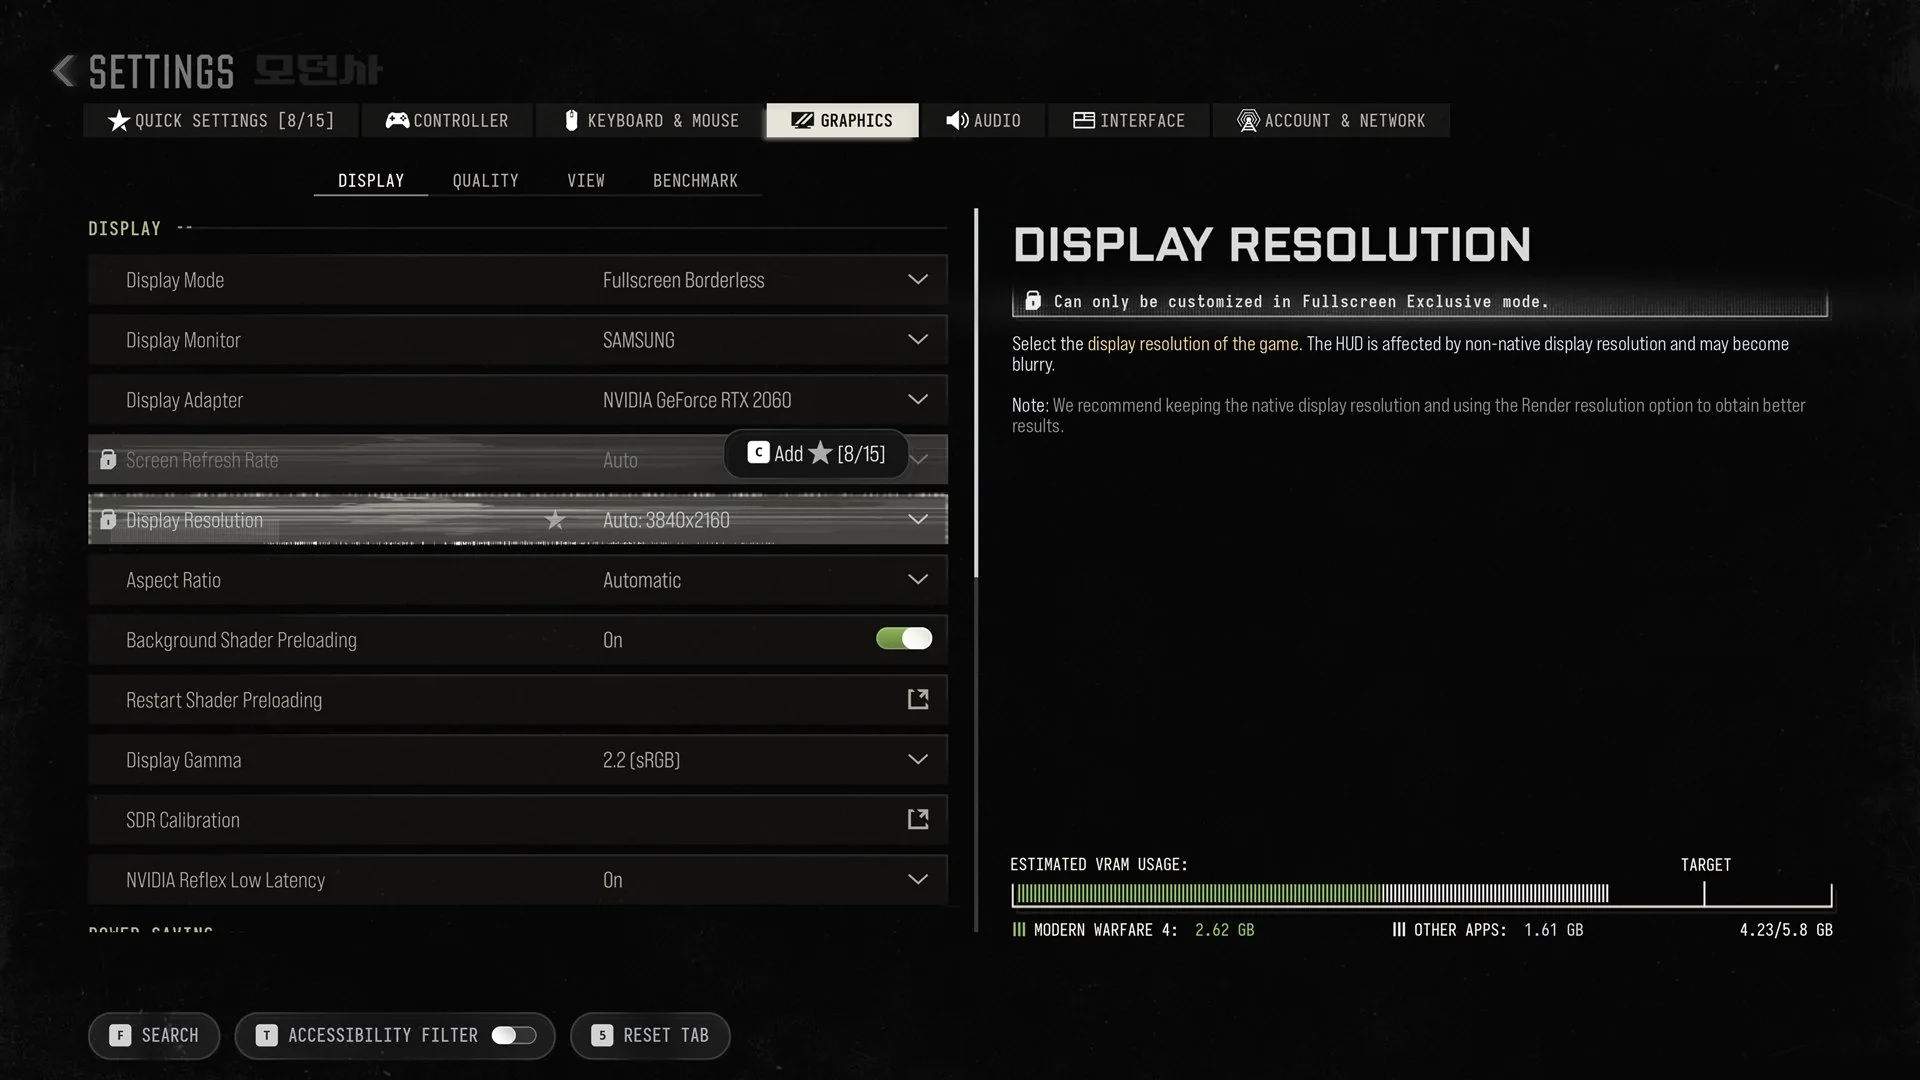1920x1080 pixels.
Task: Click the lock icon in Fullscreen Exclusive notice
Action: (1033, 301)
